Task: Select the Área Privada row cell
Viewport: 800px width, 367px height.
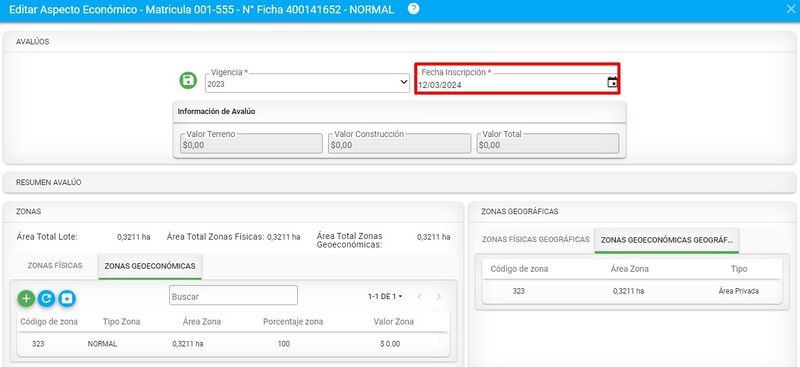Action: (x=738, y=291)
